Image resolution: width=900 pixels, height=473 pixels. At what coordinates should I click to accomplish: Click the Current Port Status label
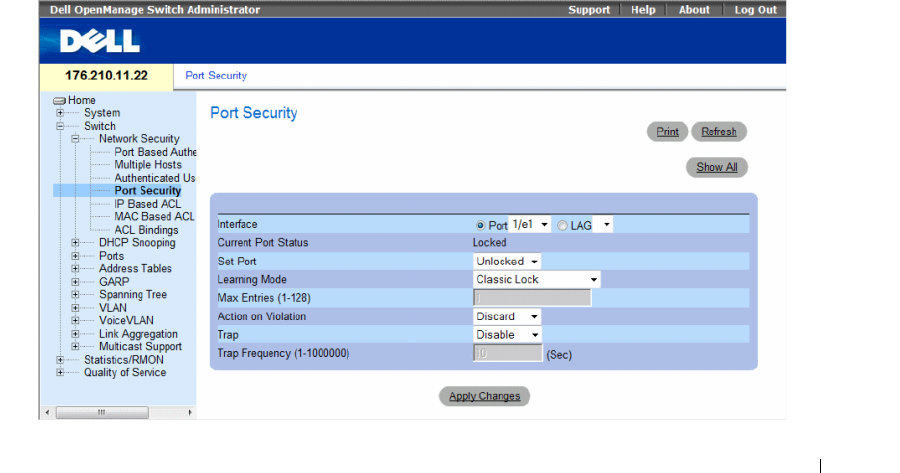pos(263,243)
